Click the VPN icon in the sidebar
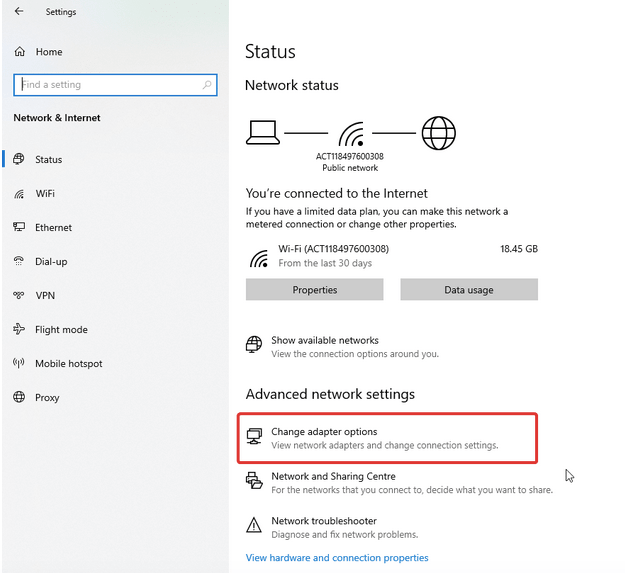 click(x=19, y=295)
